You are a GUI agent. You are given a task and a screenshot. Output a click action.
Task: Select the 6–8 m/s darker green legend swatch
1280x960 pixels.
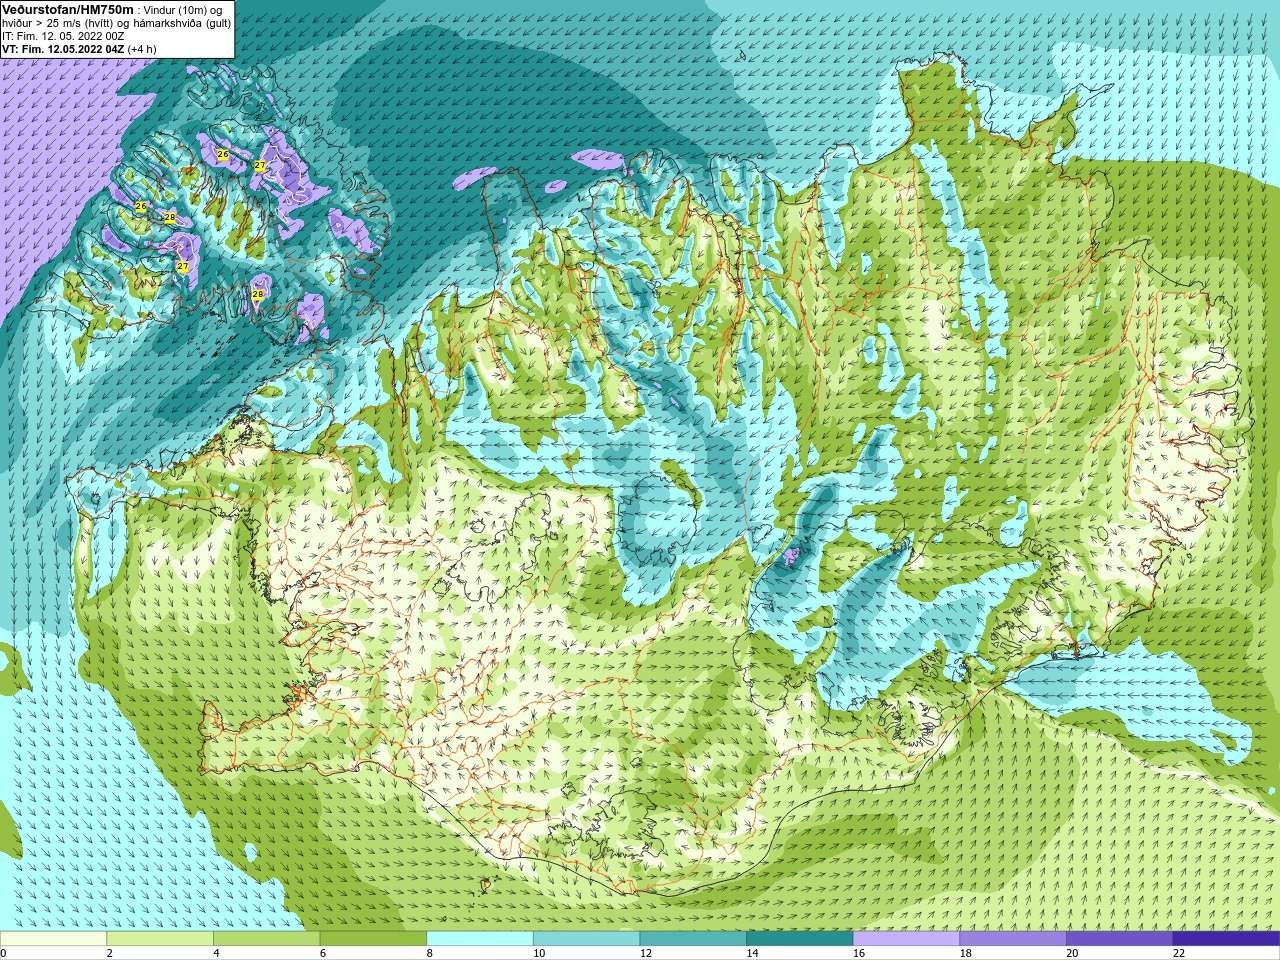(x=373, y=939)
